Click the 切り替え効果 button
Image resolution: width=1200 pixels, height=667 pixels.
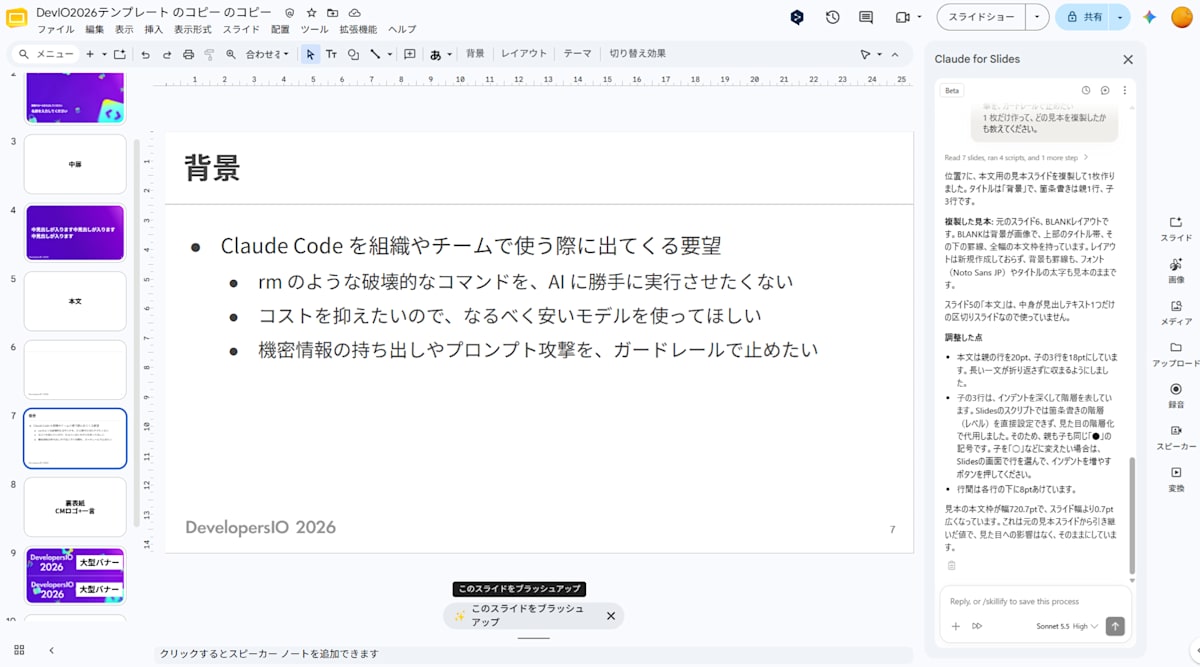pyautogui.click(x=638, y=54)
